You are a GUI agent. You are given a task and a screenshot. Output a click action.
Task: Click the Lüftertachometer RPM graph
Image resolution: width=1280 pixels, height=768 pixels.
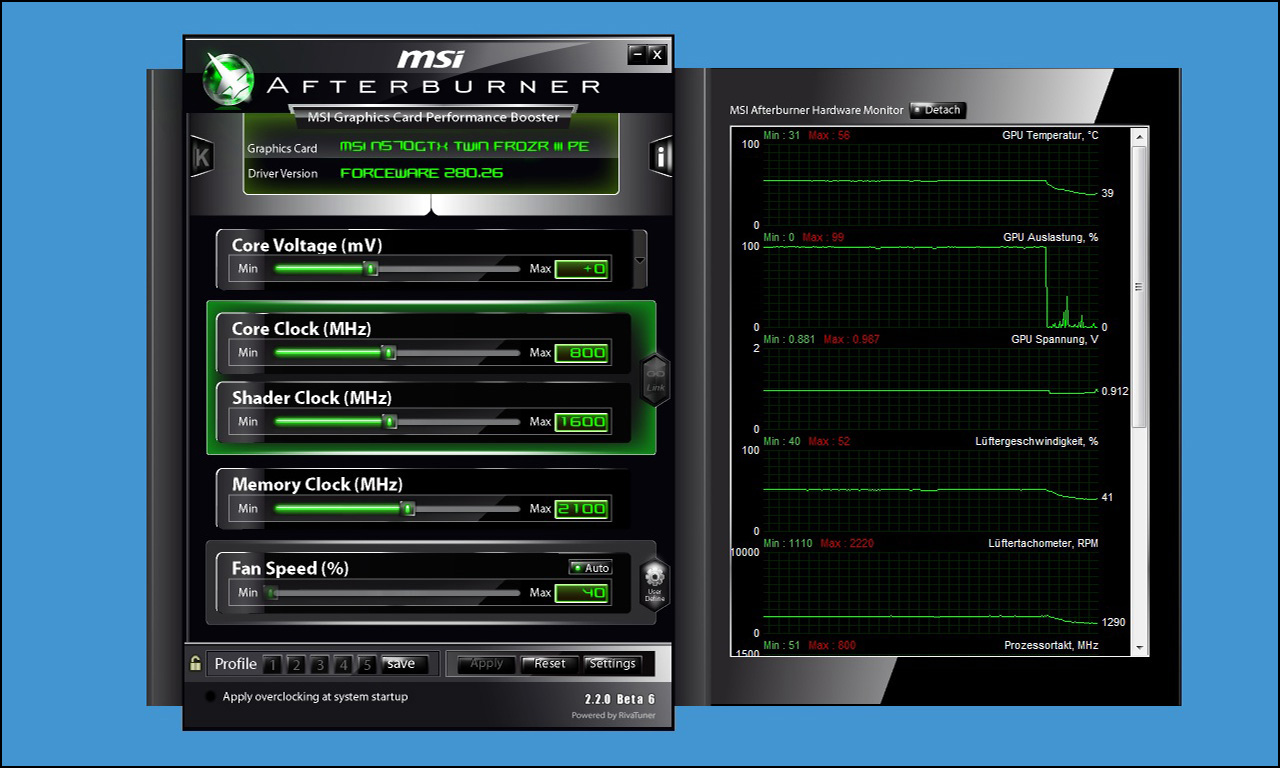(931, 592)
